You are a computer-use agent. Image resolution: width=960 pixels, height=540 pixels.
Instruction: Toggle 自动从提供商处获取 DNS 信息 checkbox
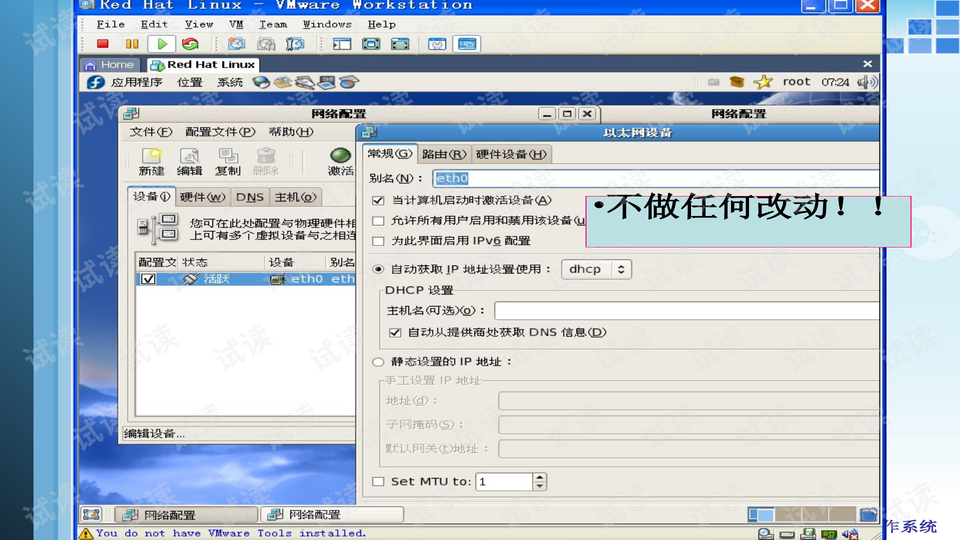click(395, 332)
